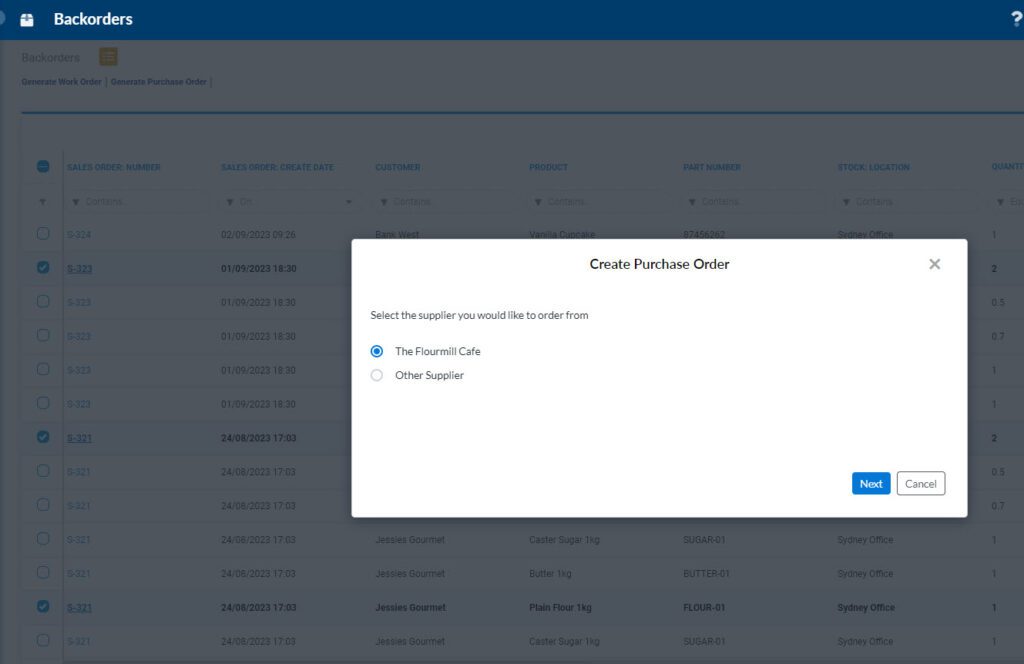Select The Flourmill Cafe supplier option
Image resolution: width=1024 pixels, height=664 pixels.
click(377, 351)
